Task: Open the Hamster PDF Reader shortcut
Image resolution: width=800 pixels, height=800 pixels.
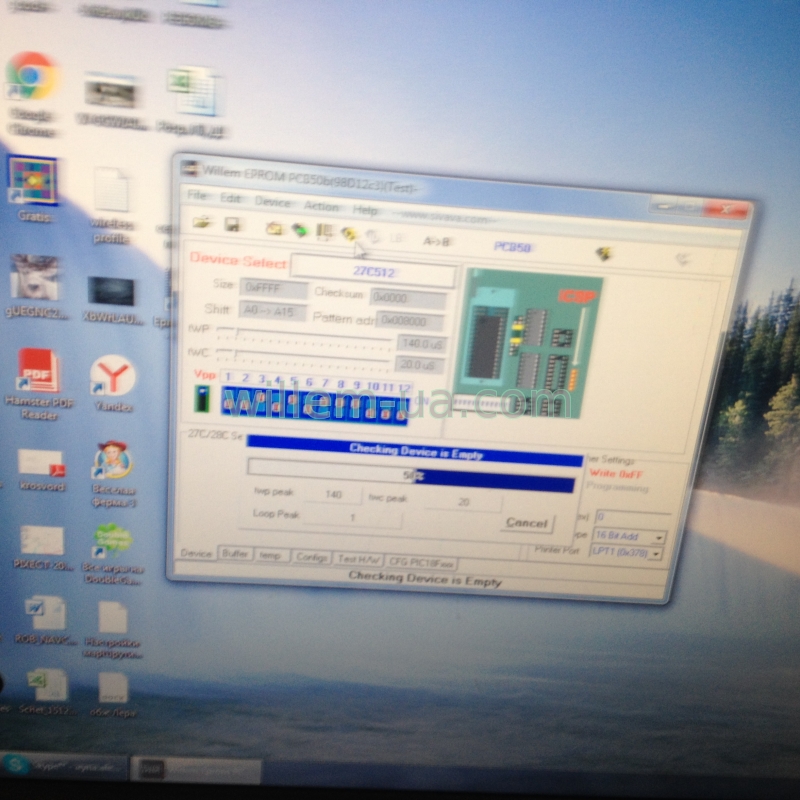Action: pos(39,384)
